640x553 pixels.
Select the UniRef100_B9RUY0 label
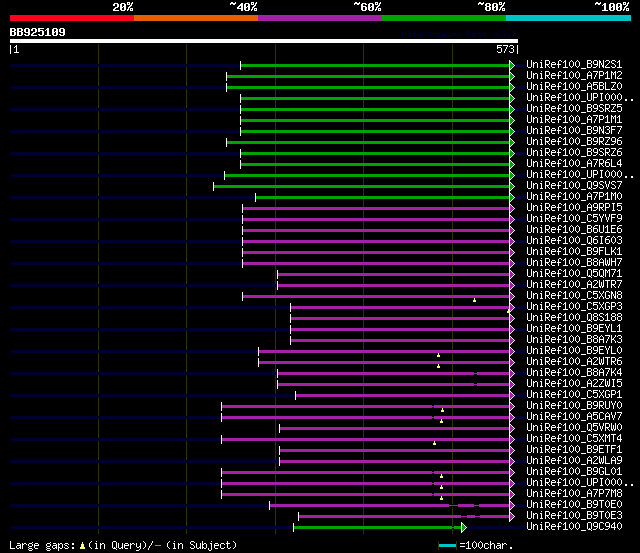tap(574, 406)
